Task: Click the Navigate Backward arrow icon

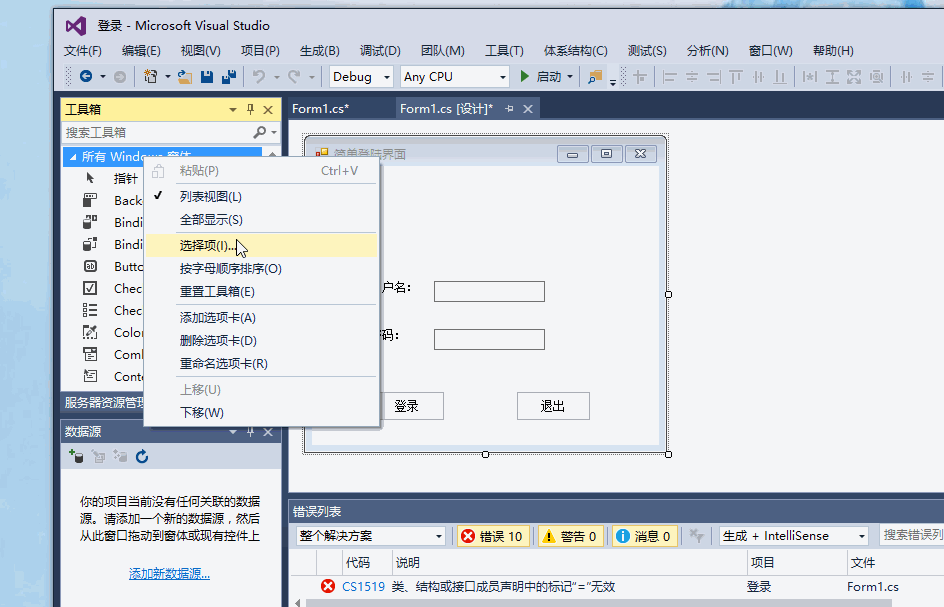Action: pyautogui.click(x=86, y=76)
